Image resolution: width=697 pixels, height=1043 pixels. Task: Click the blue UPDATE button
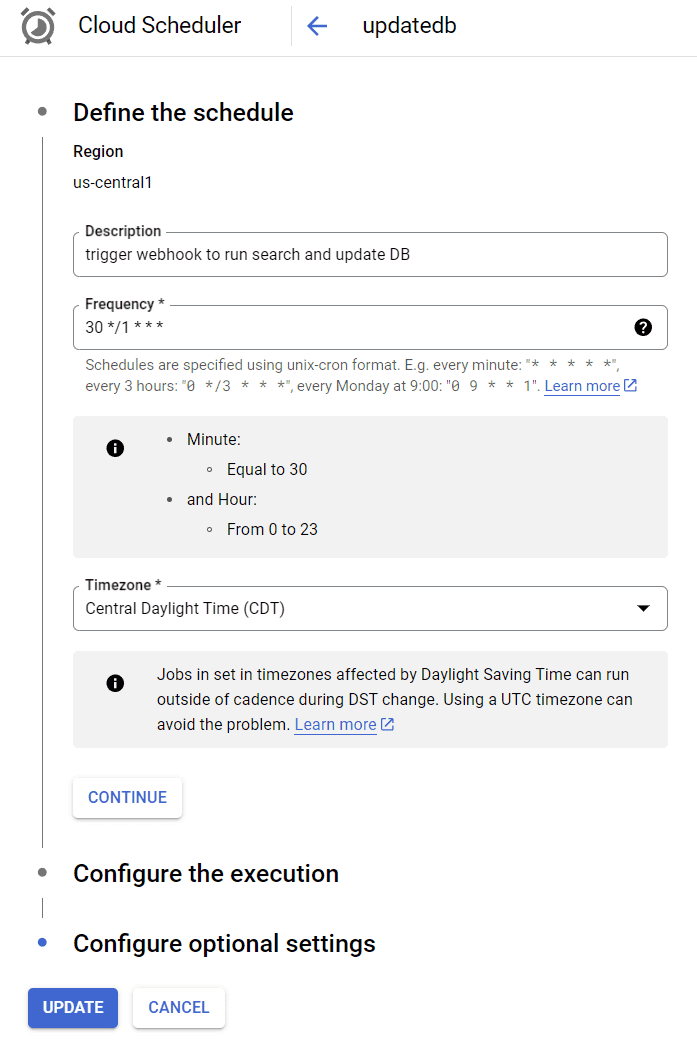[73, 1007]
